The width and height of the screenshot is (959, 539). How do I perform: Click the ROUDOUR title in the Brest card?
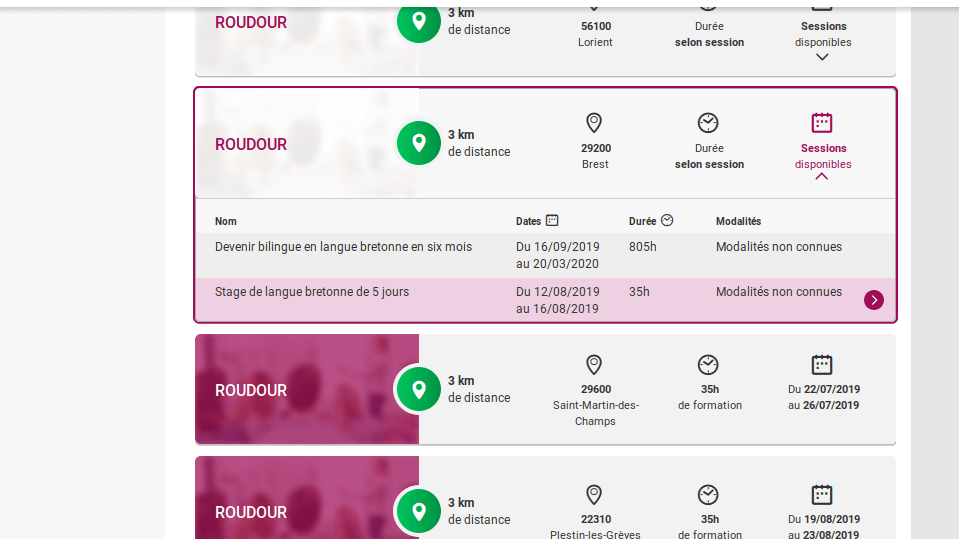(251, 144)
